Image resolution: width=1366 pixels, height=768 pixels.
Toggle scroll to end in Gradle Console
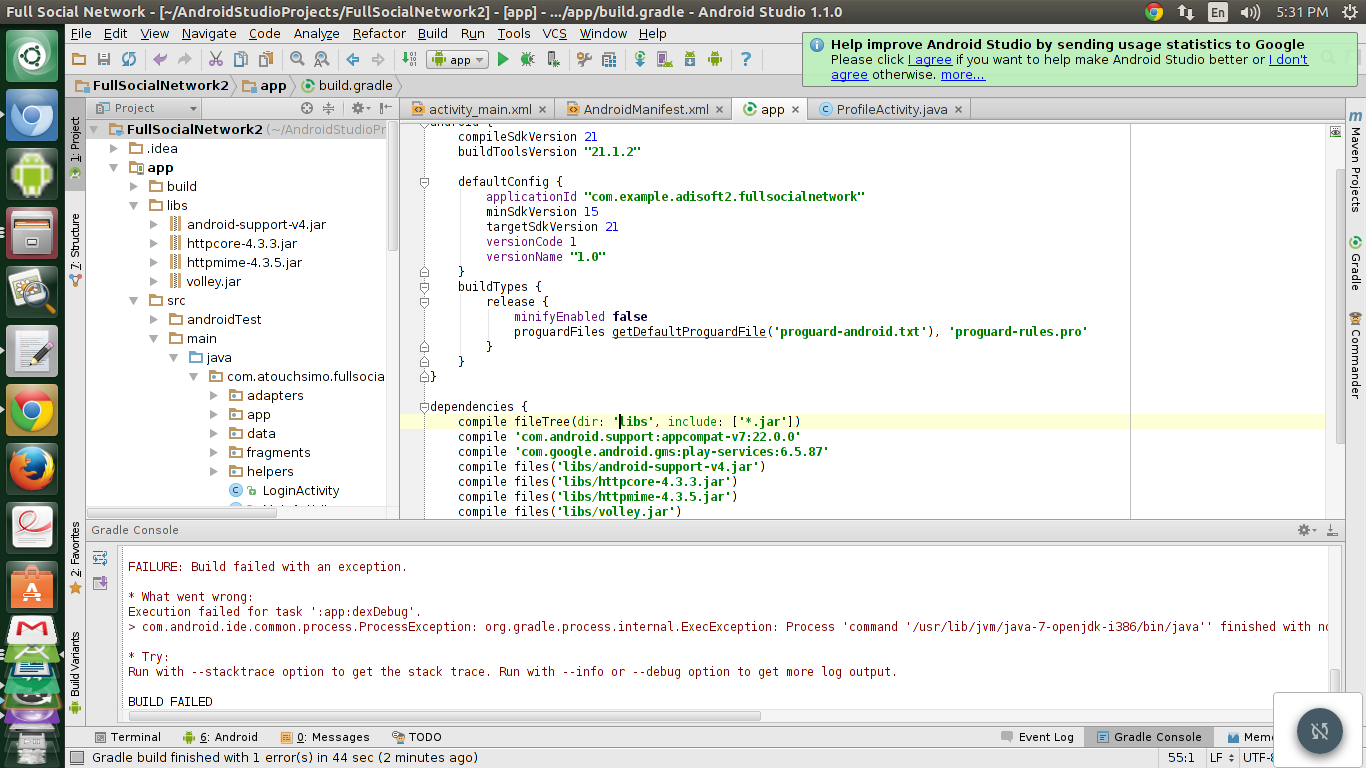click(99, 584)
